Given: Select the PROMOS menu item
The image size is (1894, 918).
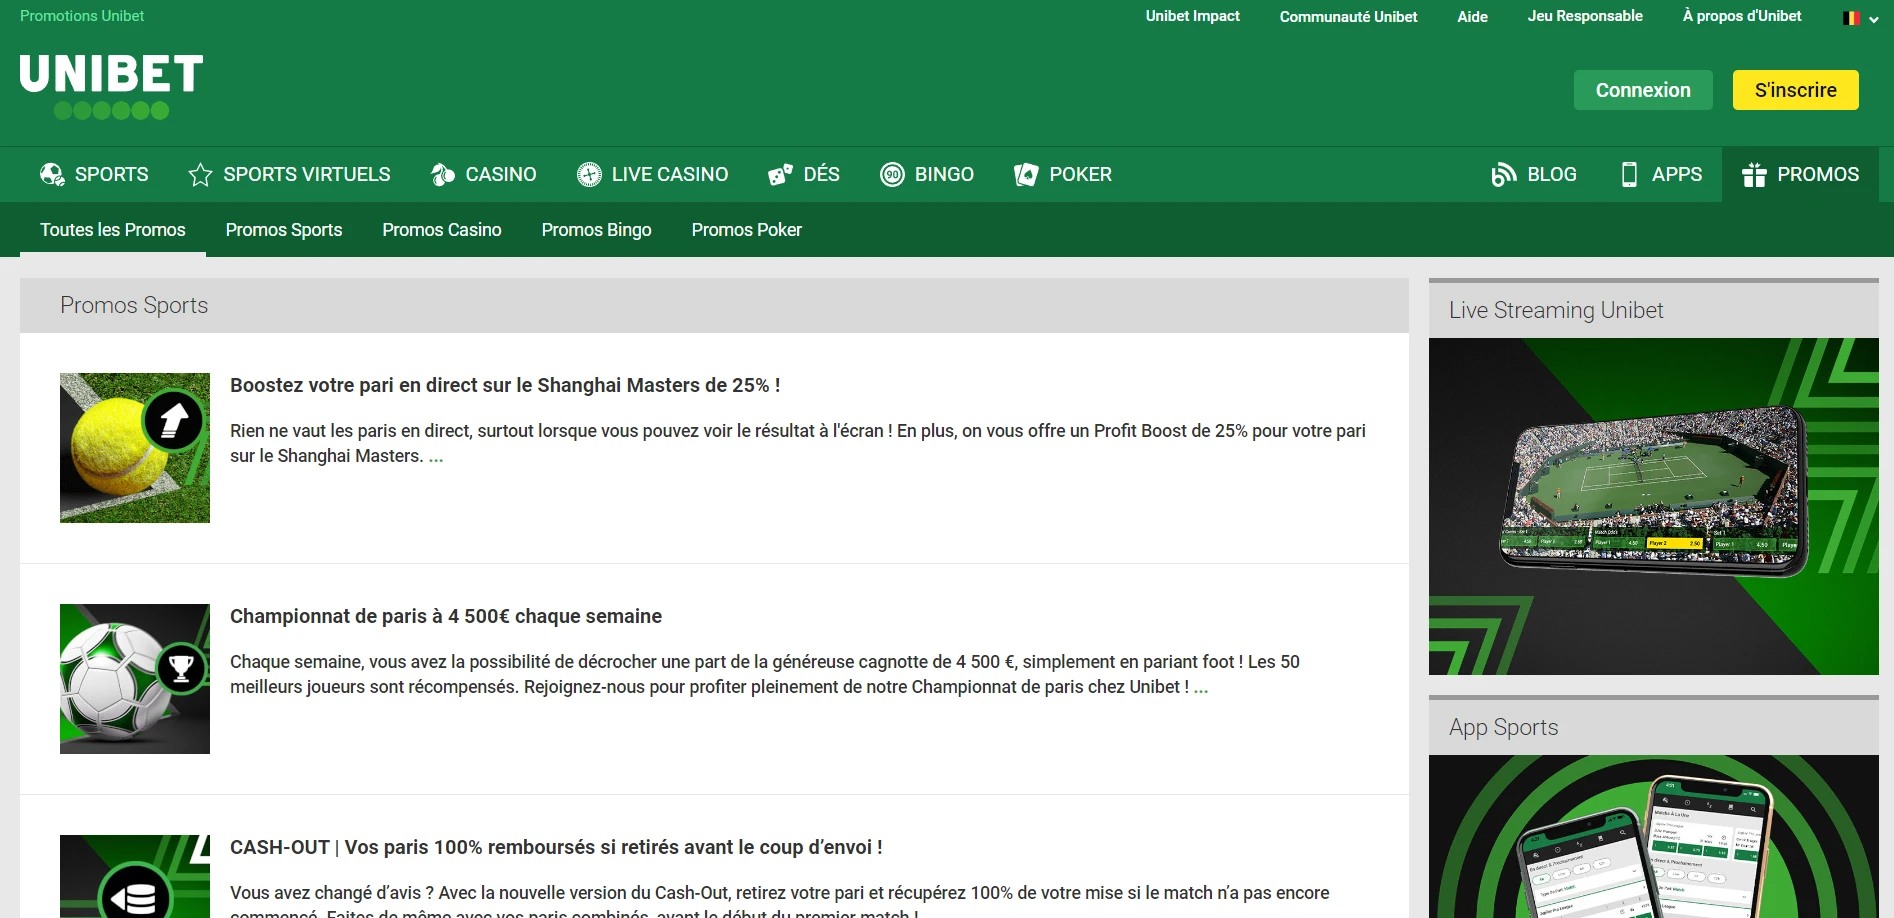Looking at the screenshot, I should [x=1800, y=175].
